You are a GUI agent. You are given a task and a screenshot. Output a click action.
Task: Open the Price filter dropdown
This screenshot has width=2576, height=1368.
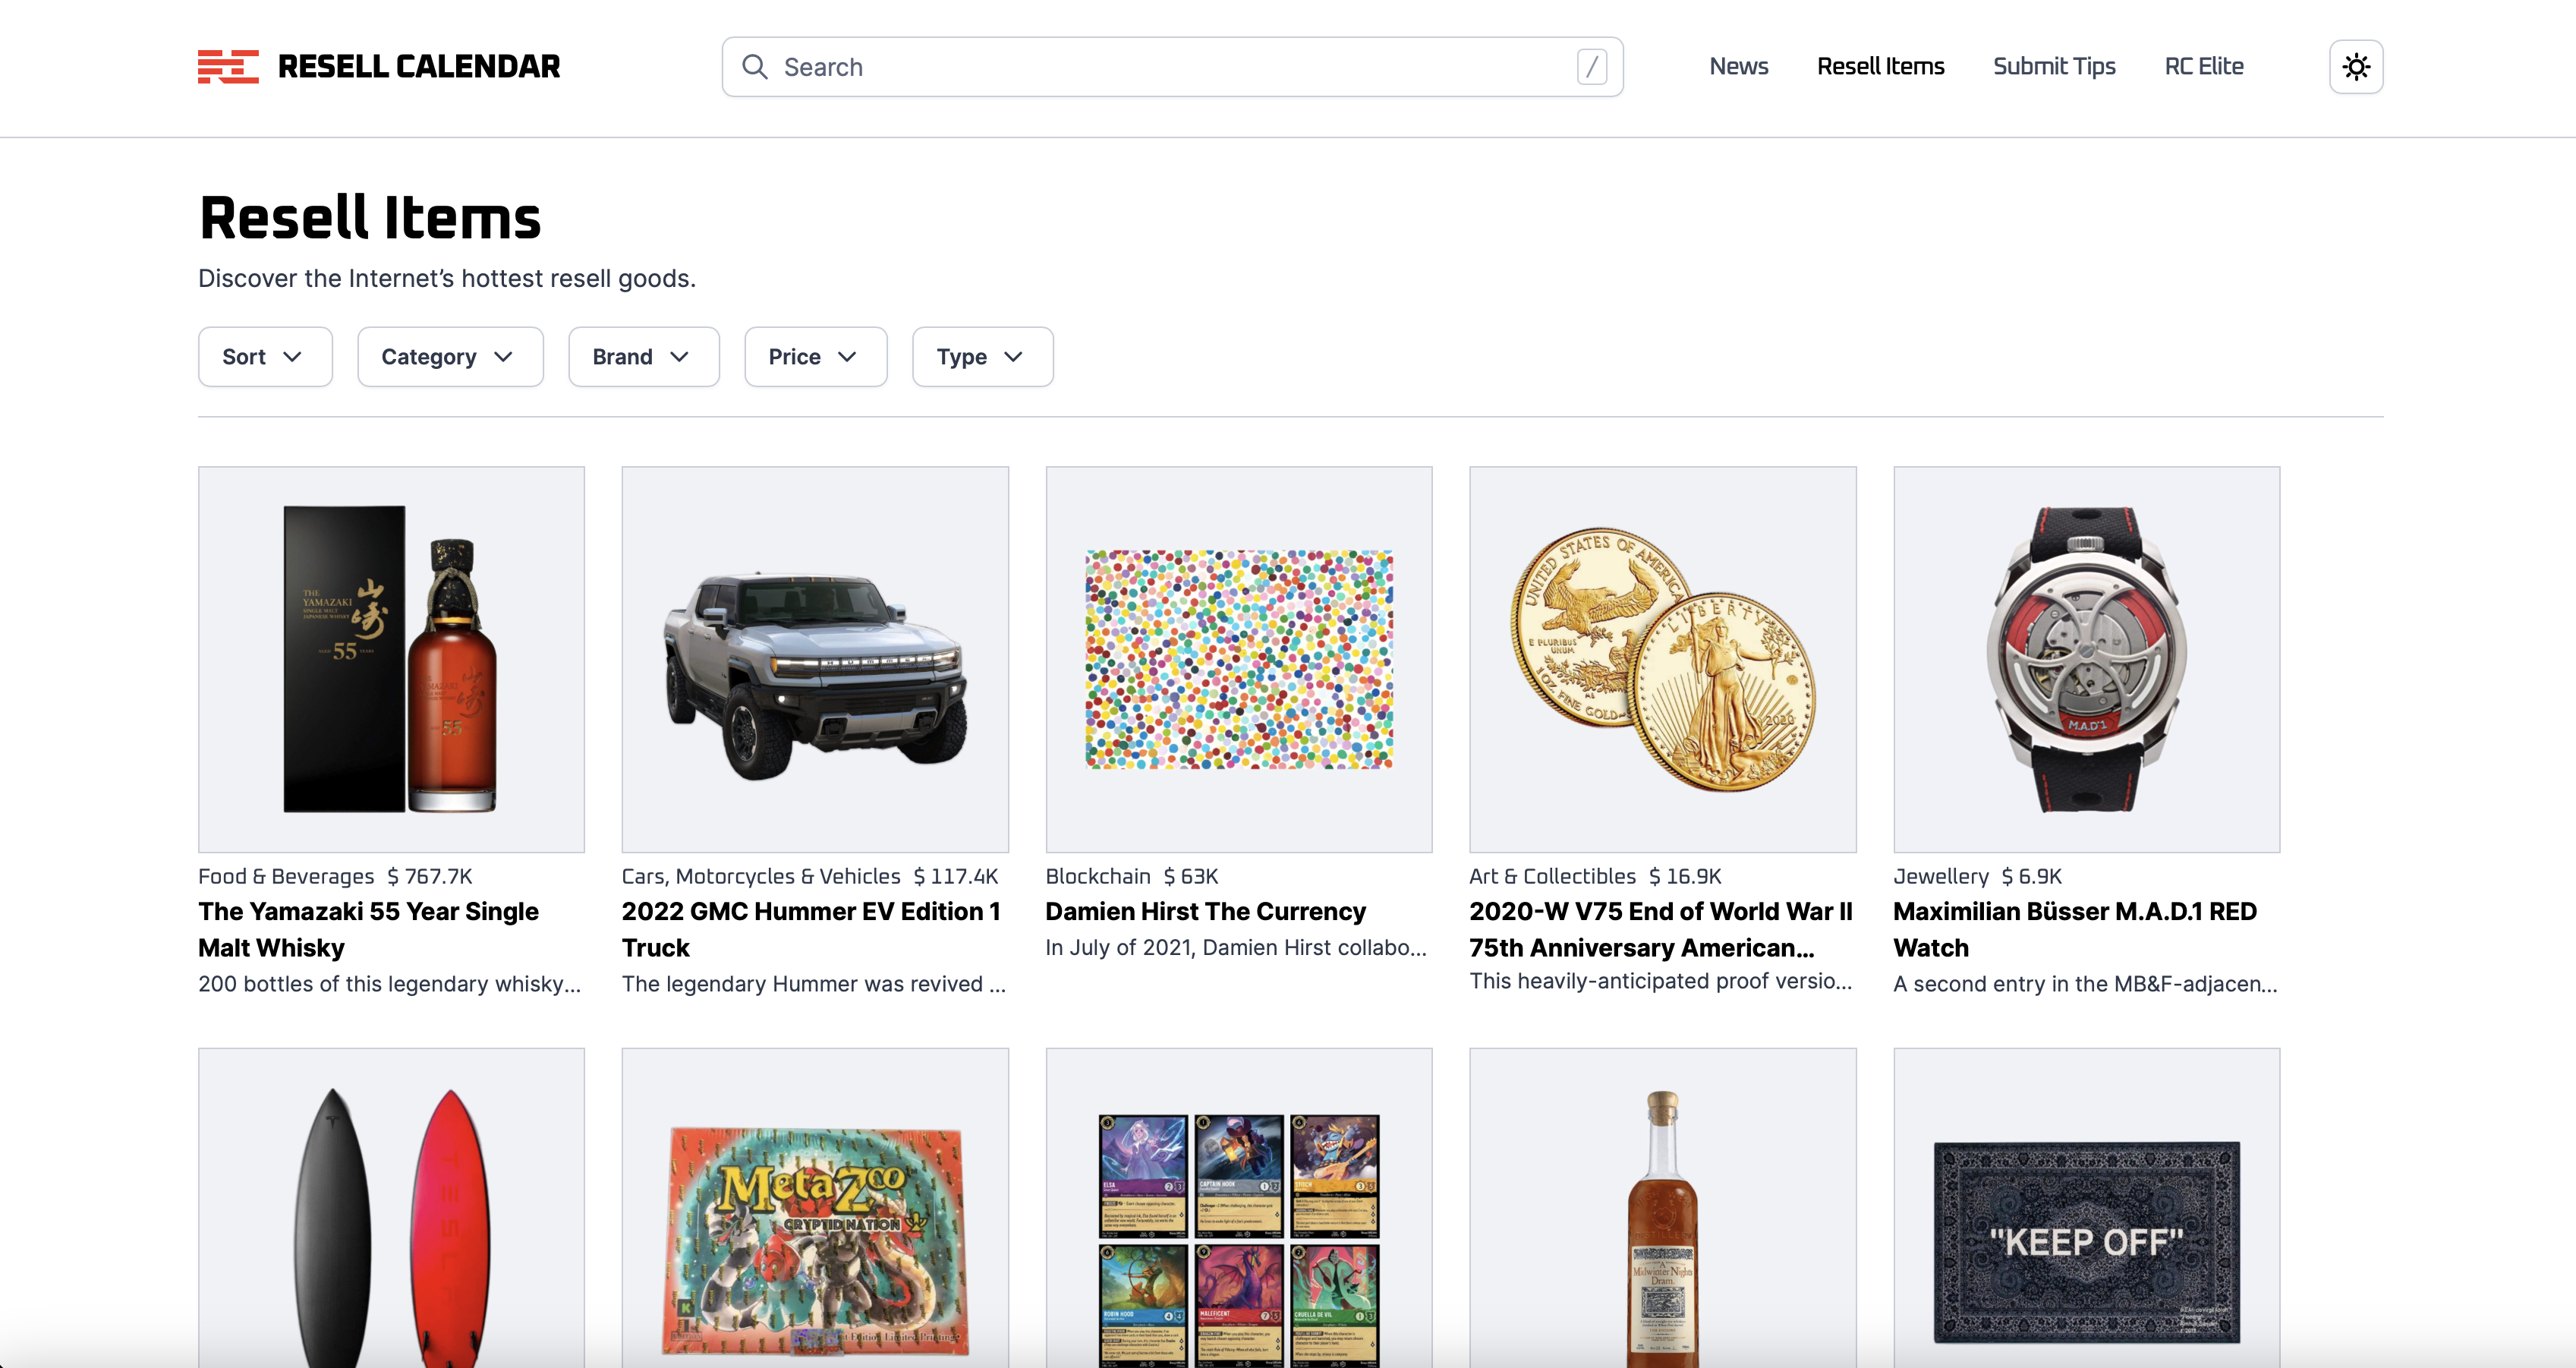pos(815,357)
